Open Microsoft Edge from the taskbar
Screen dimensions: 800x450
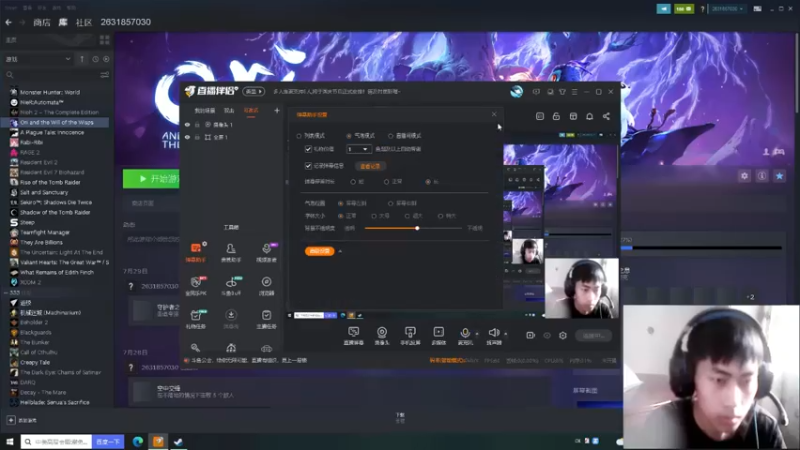coord(138,441)
